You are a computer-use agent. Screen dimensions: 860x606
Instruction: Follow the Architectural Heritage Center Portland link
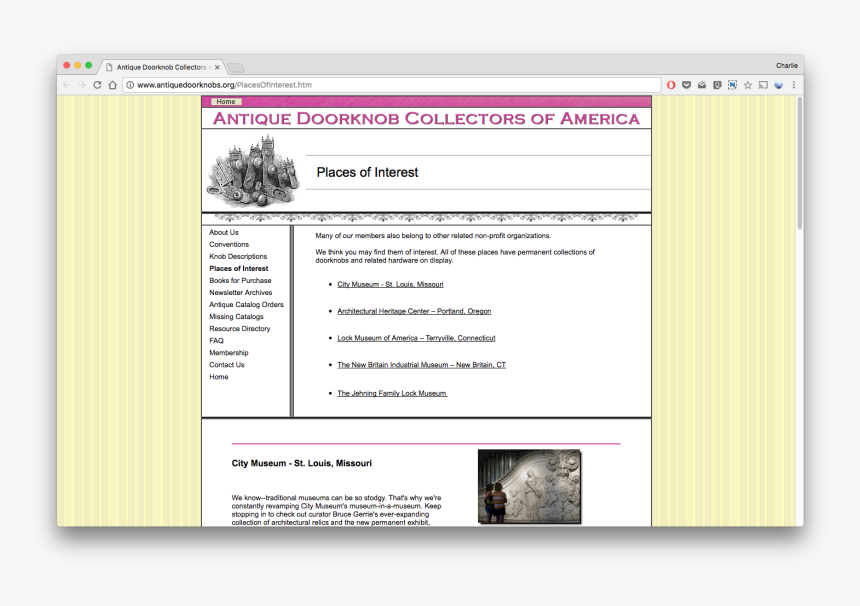[414, 312]
